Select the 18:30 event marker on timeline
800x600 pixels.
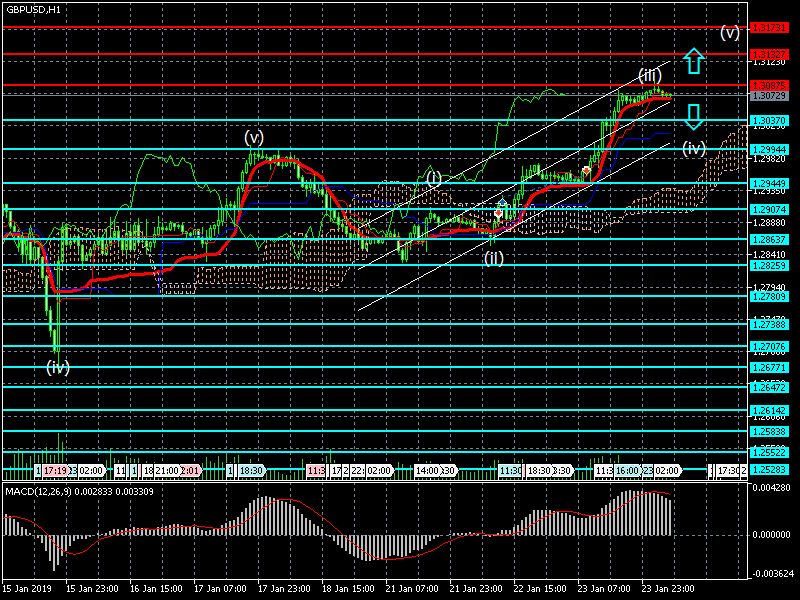coord(250,469)
